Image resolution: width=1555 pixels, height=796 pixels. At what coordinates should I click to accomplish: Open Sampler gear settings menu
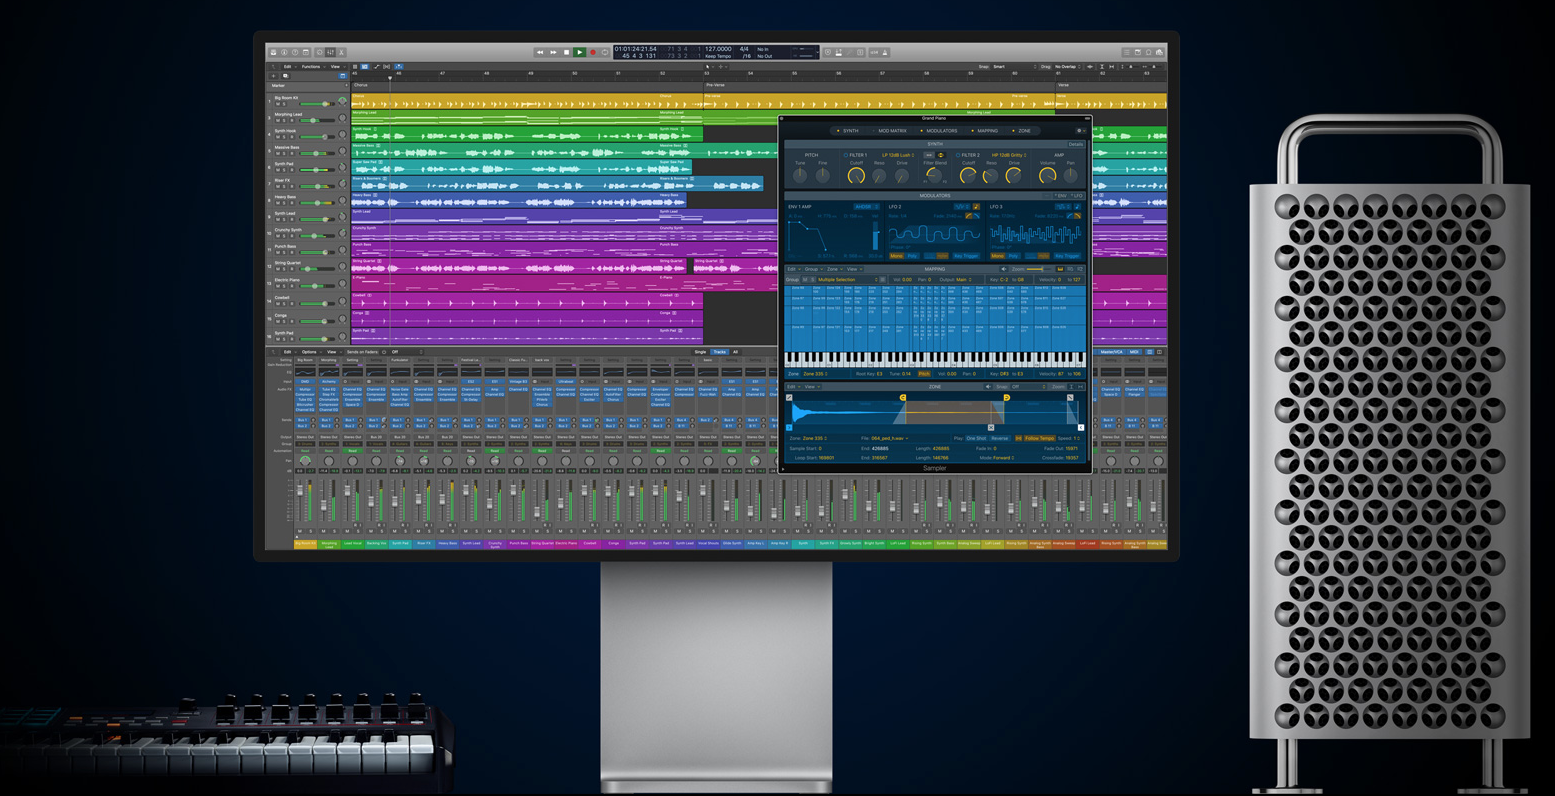(1081, 131)
